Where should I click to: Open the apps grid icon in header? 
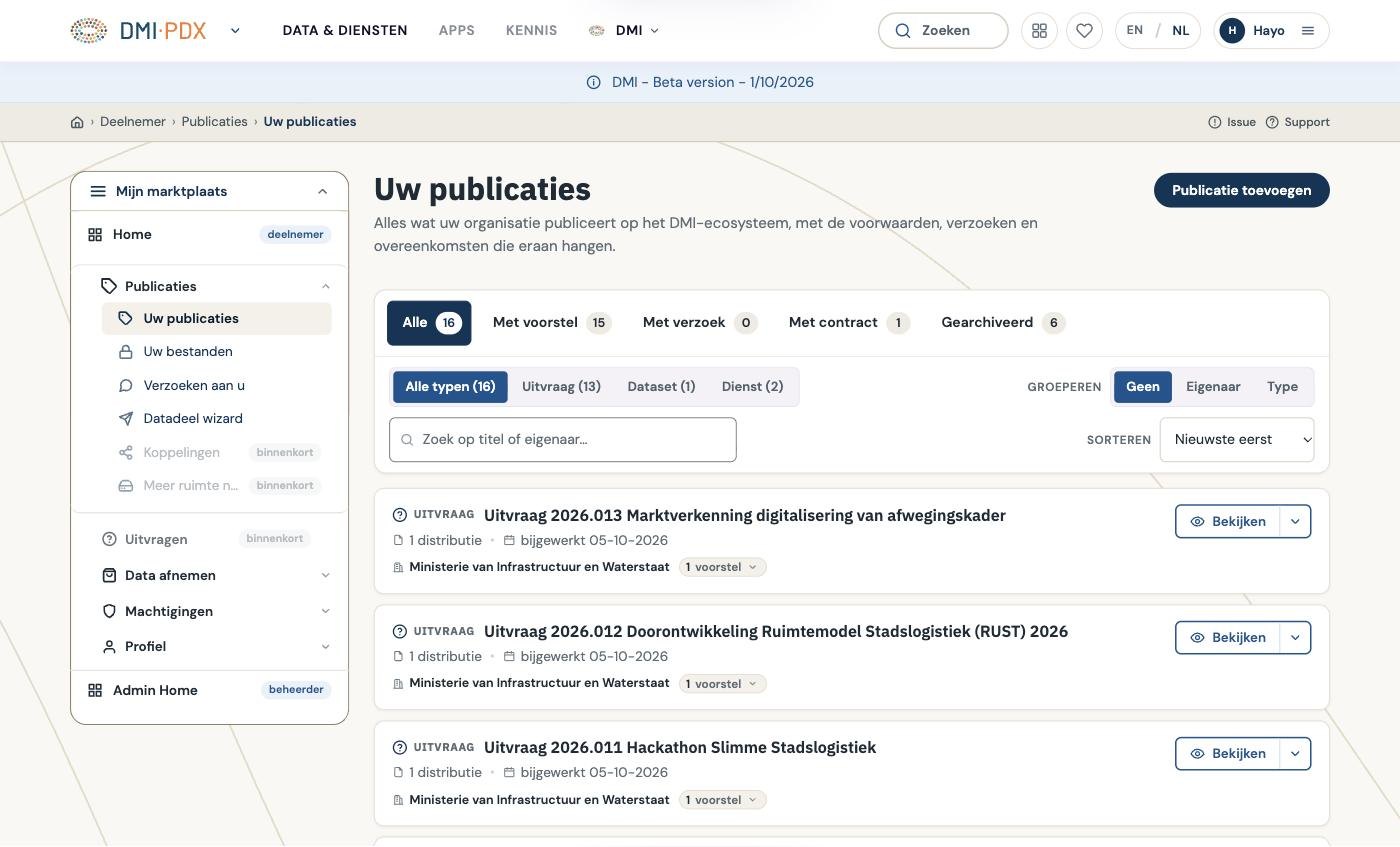(x=1039, y=30)
